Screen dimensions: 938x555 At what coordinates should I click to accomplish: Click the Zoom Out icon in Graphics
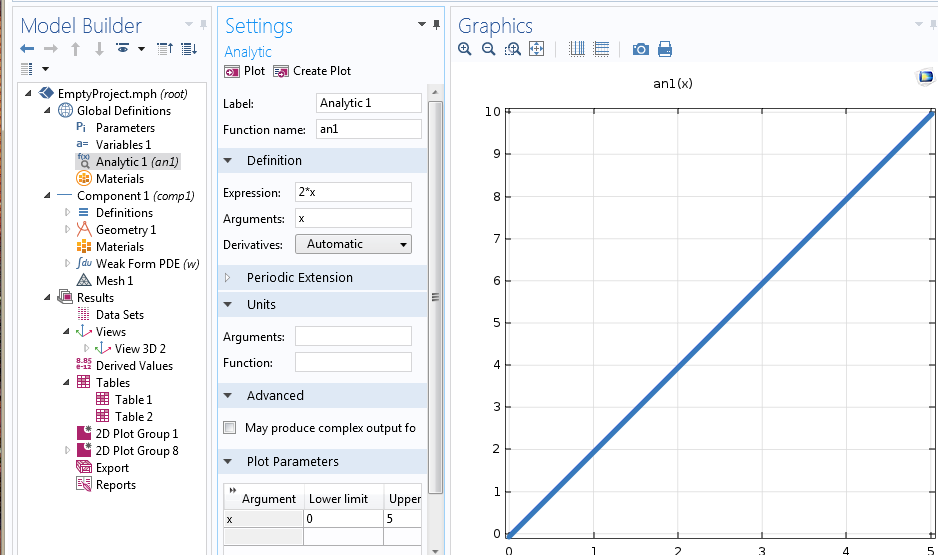tap(489, 49)
